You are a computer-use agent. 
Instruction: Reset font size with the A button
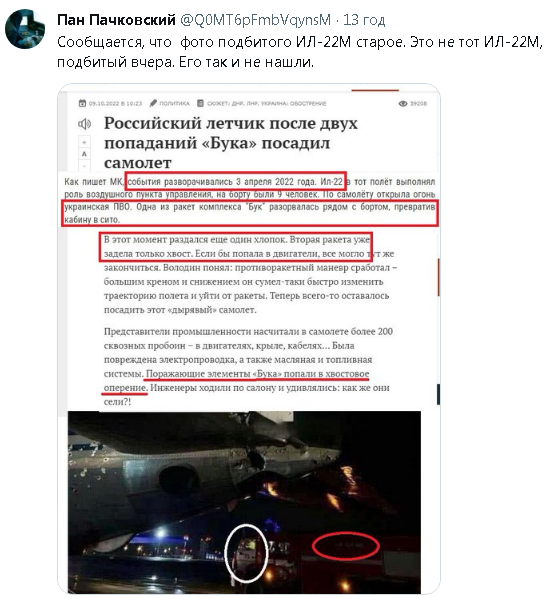point(84,154)
